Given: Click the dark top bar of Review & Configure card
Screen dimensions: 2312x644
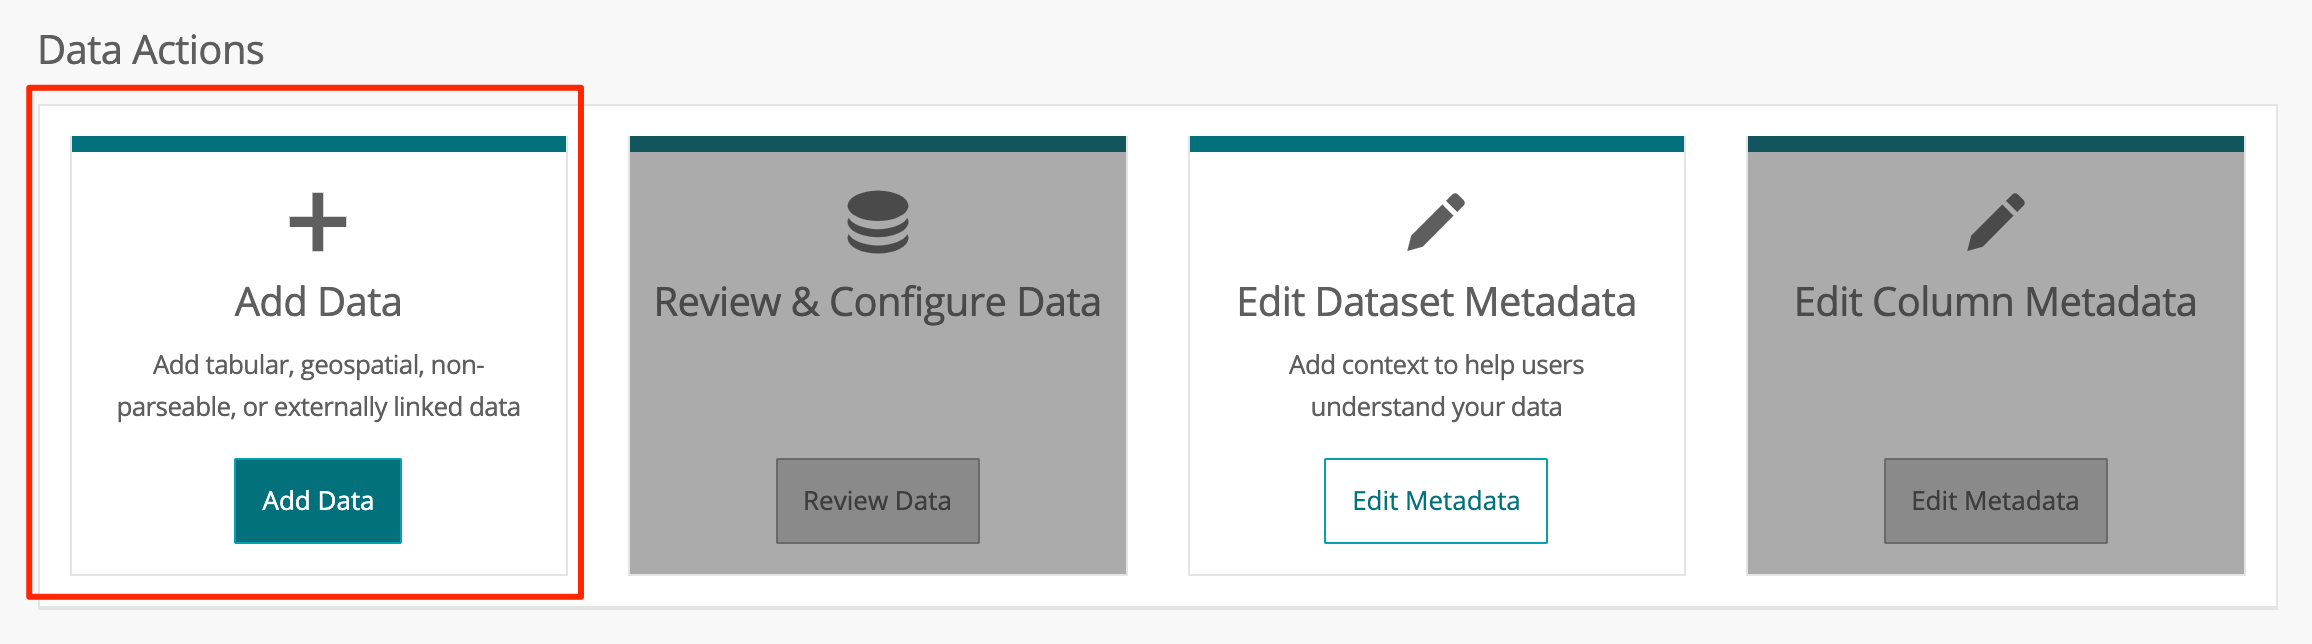Looking at the screenshot, I should point(878,144).
